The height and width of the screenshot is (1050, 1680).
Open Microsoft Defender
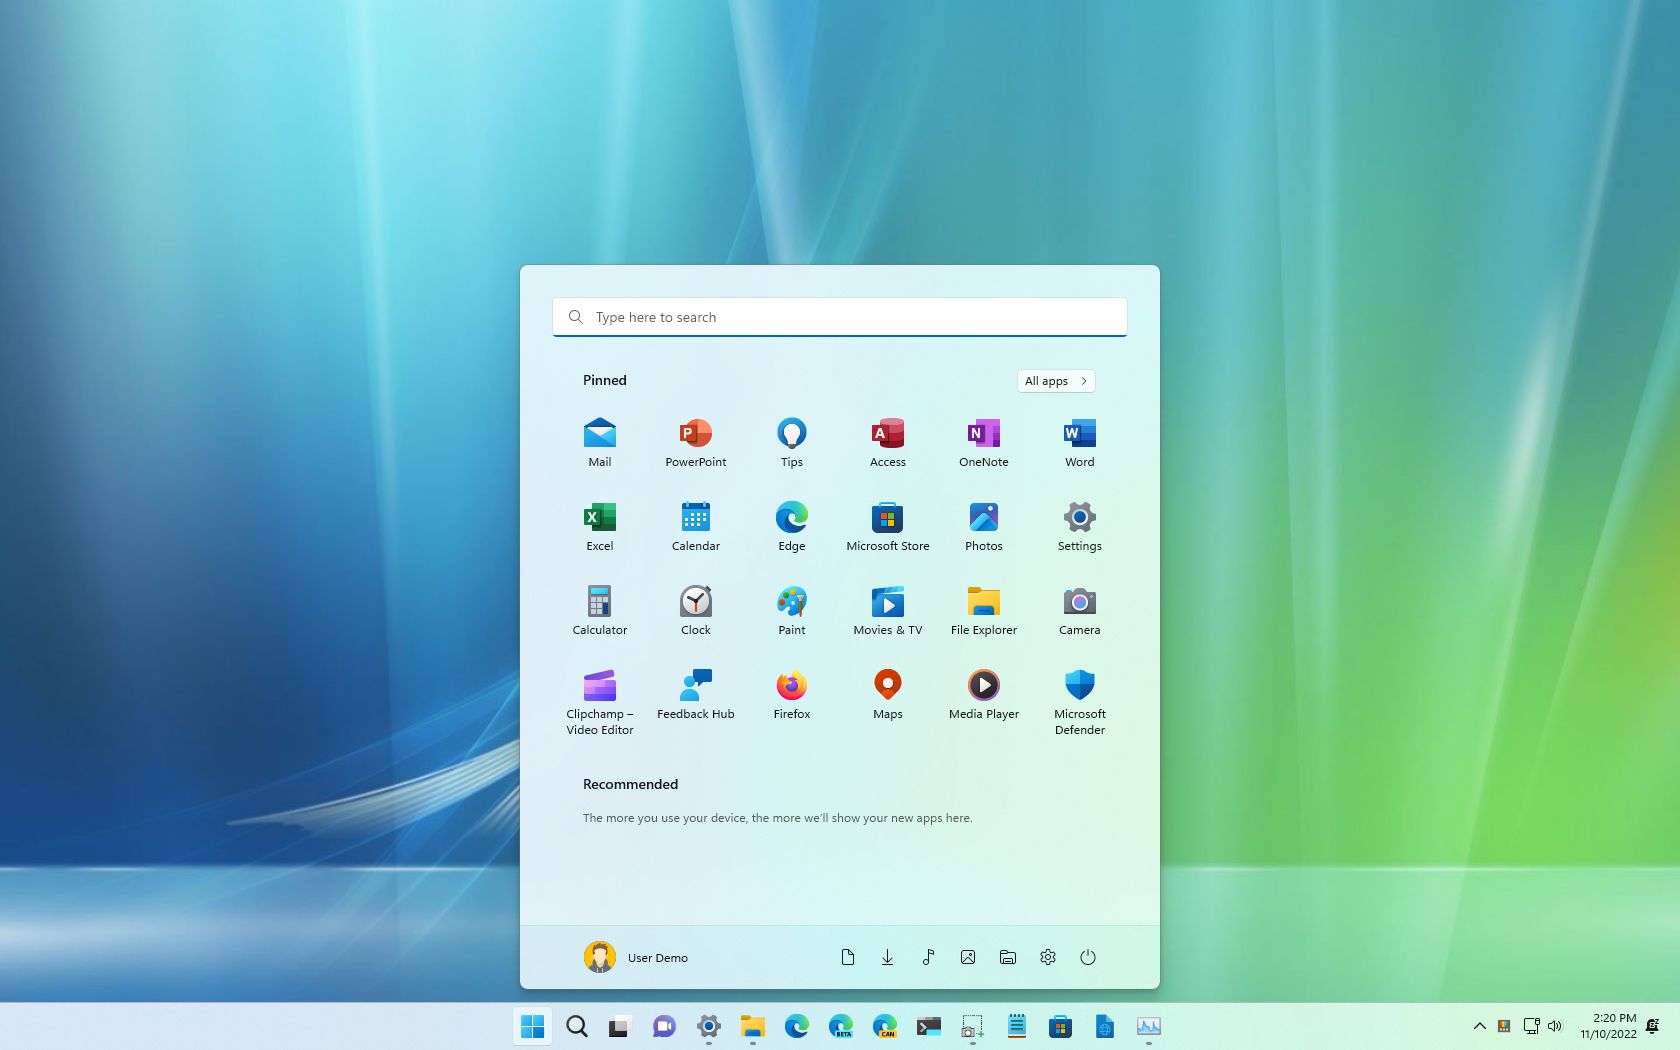tap(1079, 692)
